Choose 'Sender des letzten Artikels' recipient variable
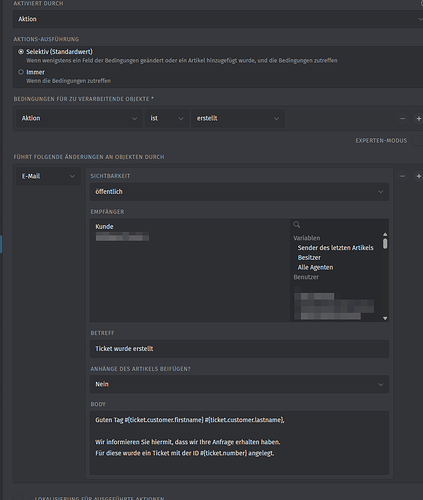 point(335,248)
